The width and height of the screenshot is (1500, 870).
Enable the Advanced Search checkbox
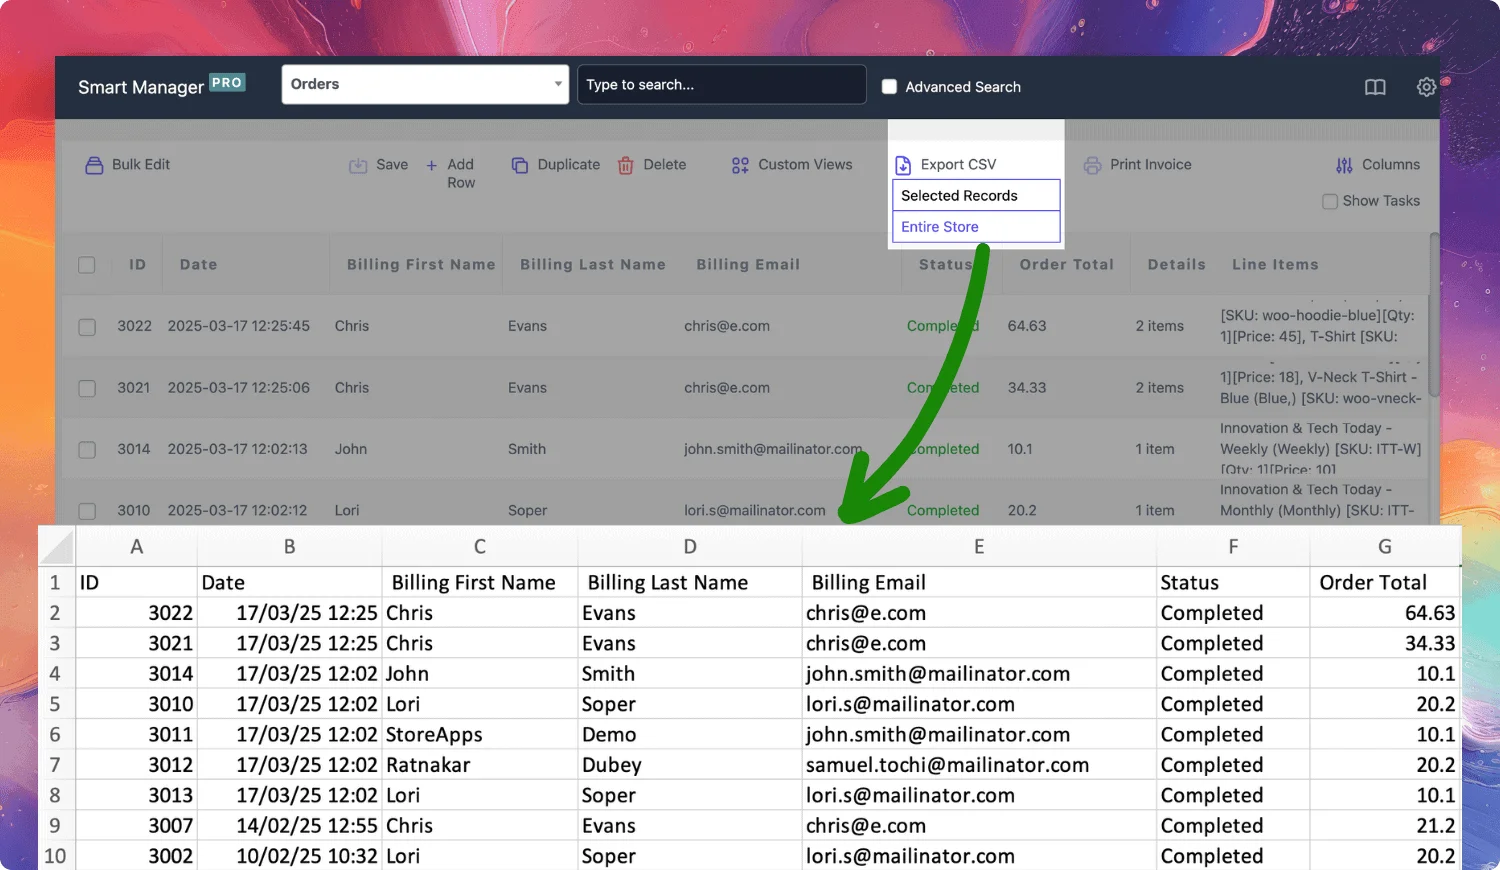pyautogui.click(x=889, y=87)
